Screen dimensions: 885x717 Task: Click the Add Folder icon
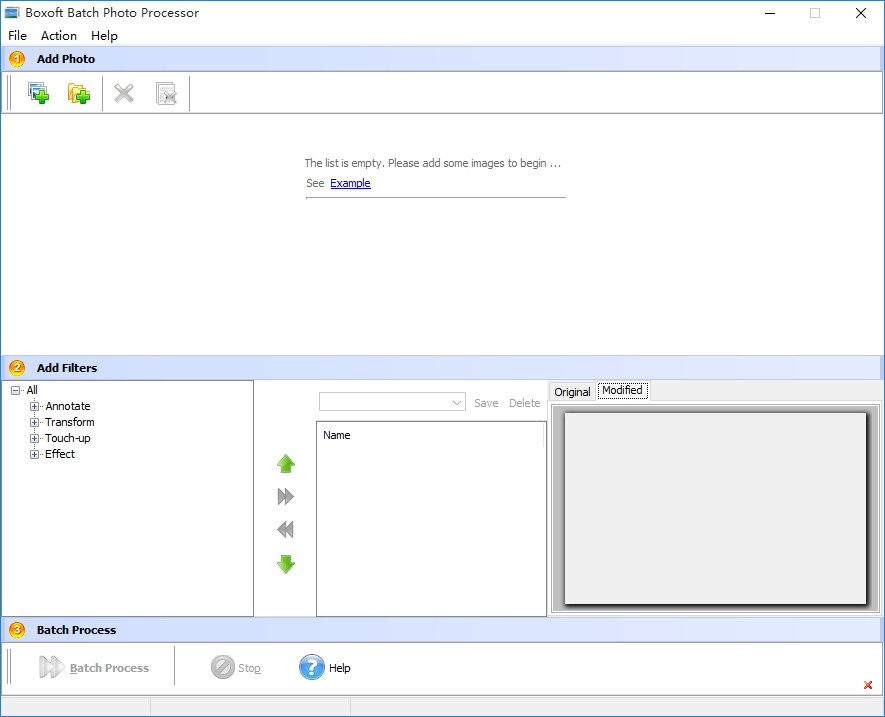point(79,93)
